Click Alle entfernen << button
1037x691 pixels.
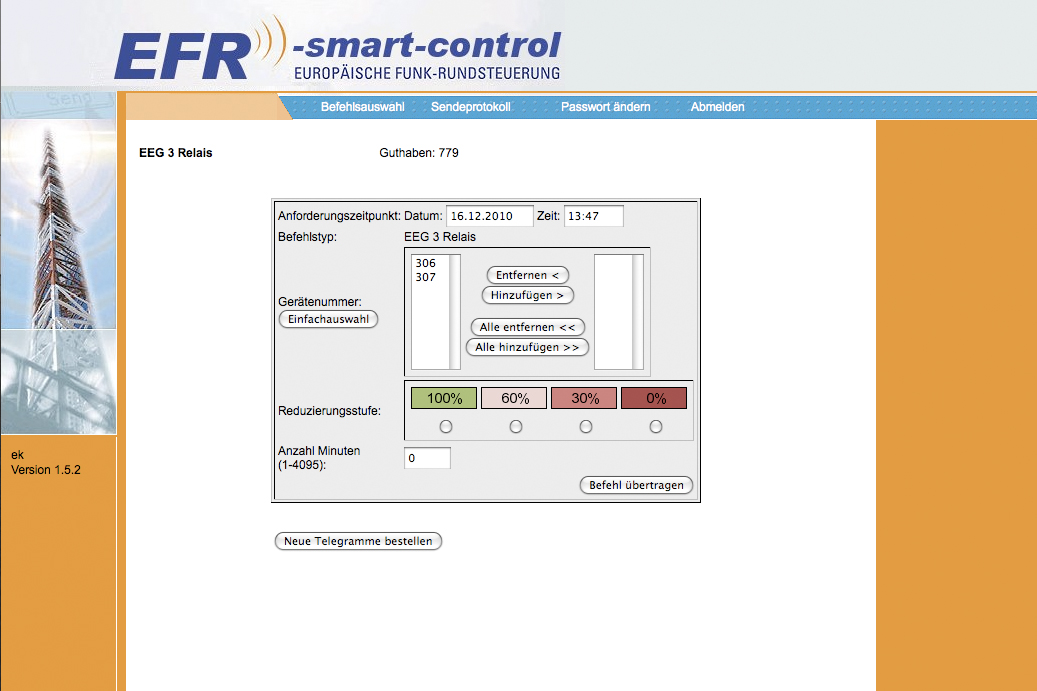click(x=527, y=327)
